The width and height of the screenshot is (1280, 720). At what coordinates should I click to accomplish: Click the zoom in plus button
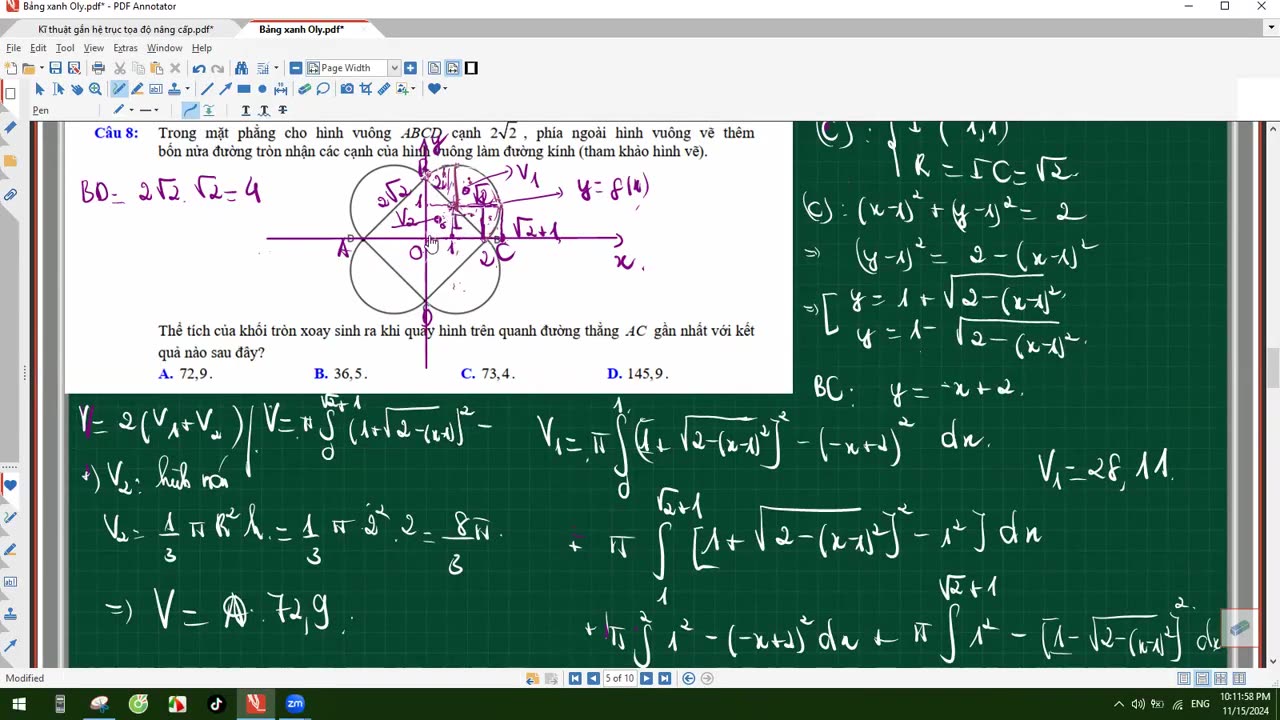pos(410,68)
